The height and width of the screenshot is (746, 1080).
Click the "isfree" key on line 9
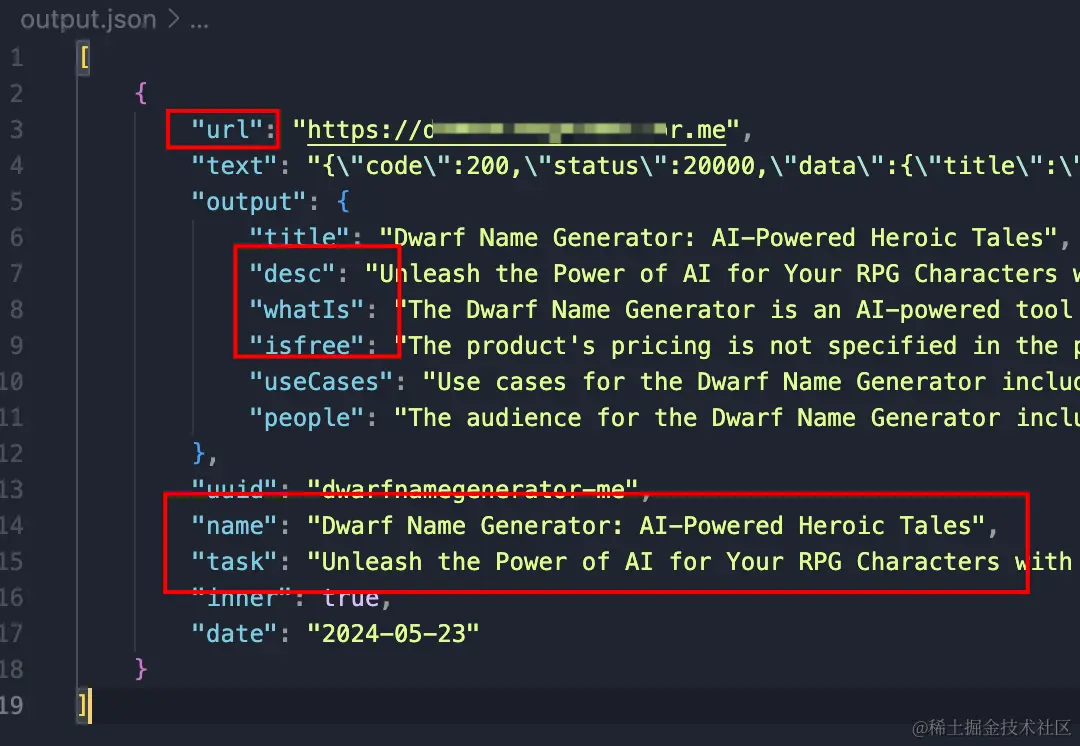[x=307, y=345]
